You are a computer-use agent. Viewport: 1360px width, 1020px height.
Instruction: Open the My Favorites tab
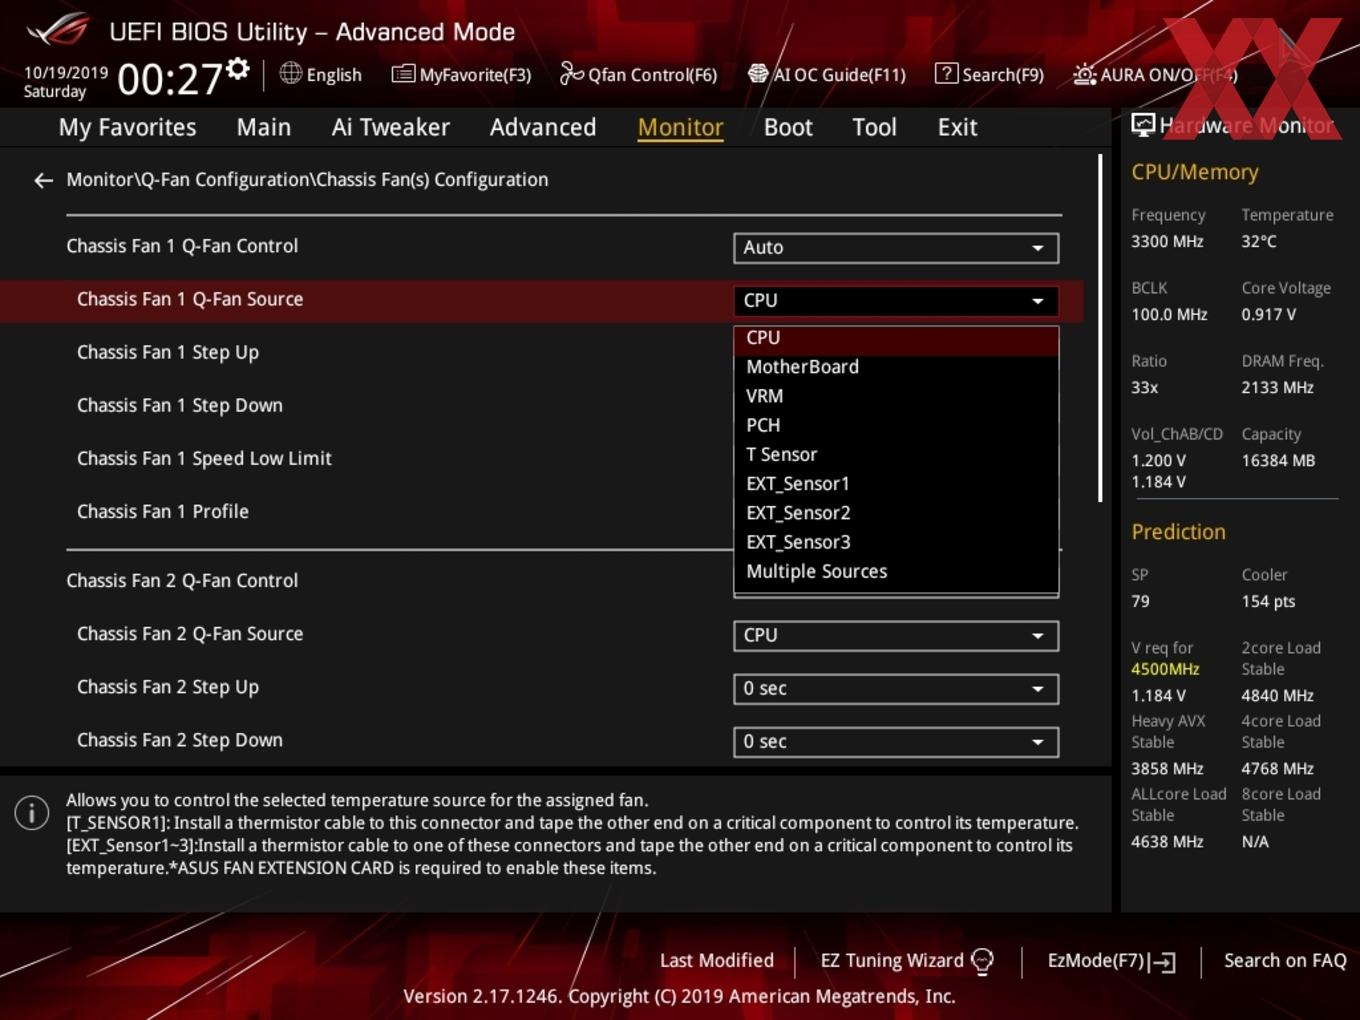coord(128,127)
